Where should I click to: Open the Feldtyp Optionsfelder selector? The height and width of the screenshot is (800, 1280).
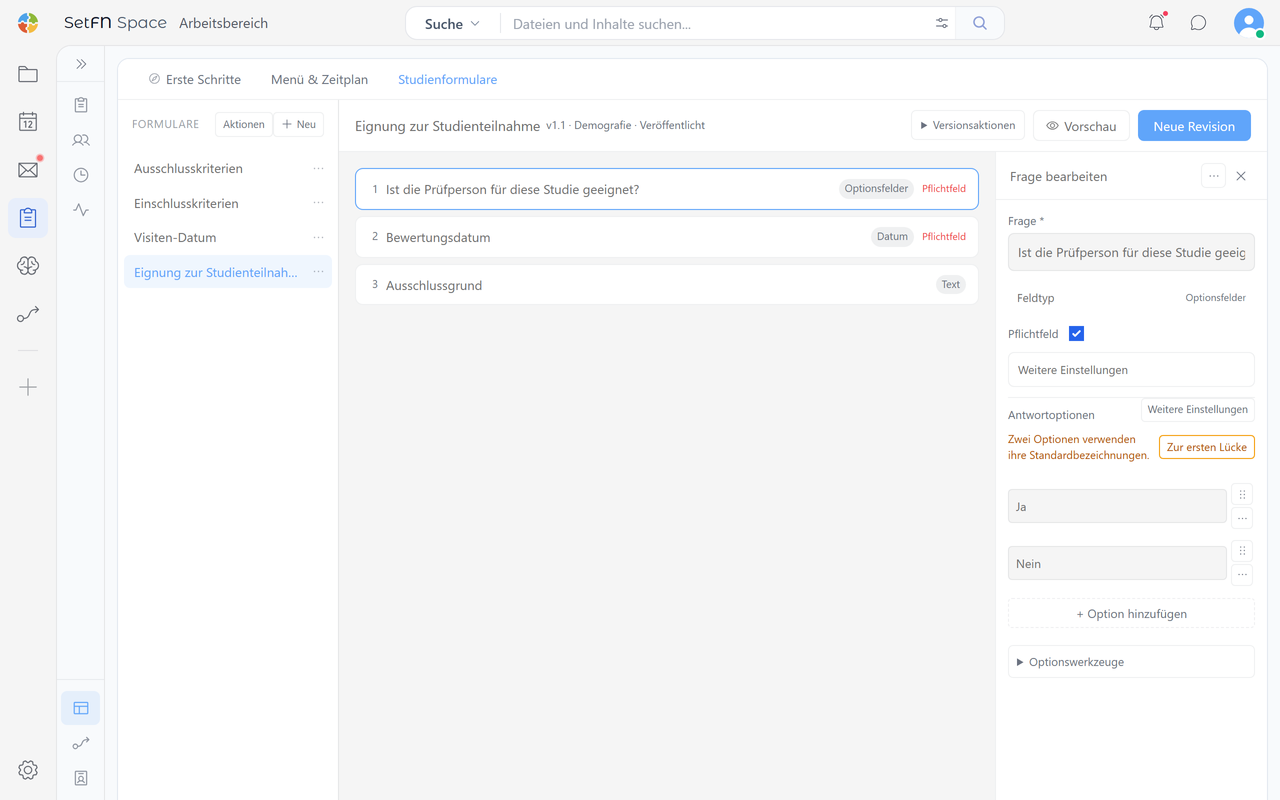point(1131,298)
